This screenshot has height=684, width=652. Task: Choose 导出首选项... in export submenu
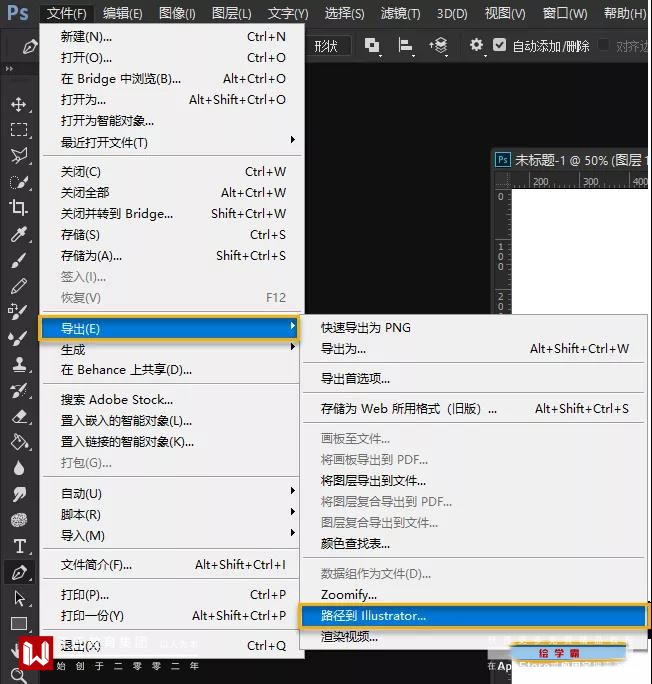click(473, 379)
